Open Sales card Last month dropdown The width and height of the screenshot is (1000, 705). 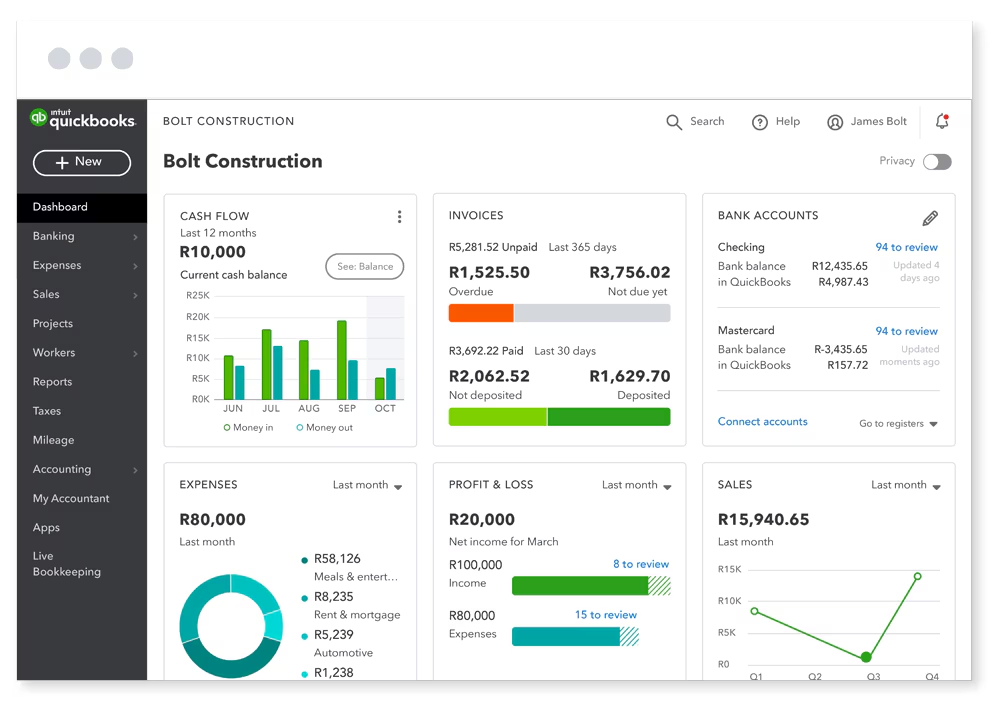906,485
